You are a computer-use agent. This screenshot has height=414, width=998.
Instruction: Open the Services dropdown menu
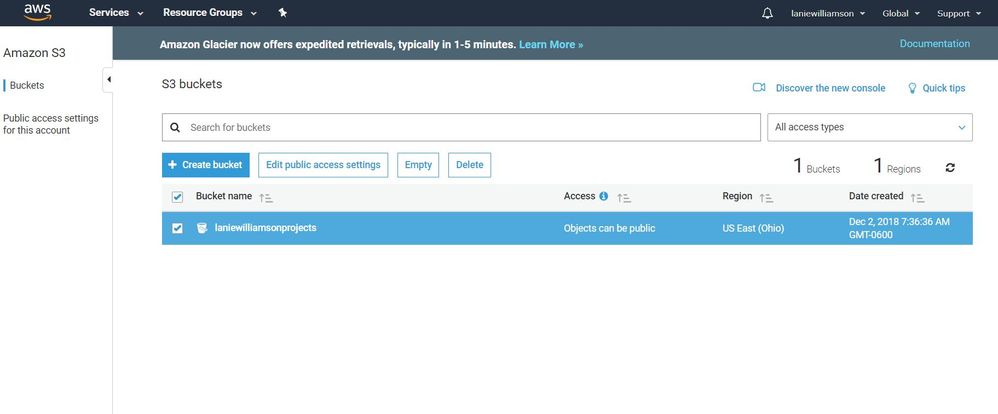(x=116, y=13)
